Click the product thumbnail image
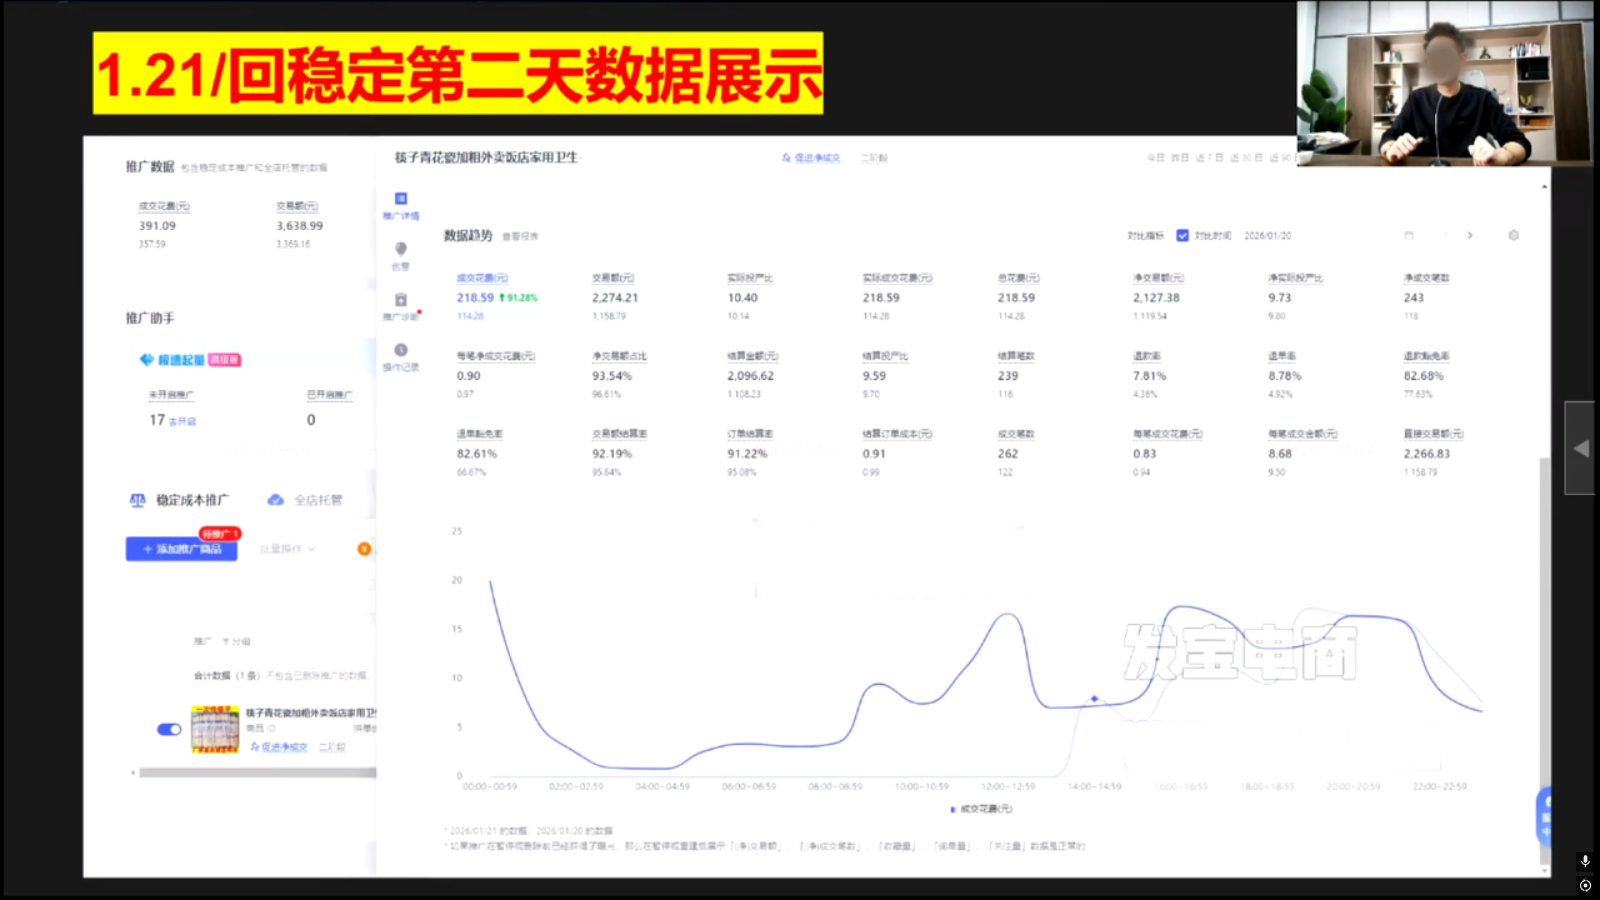The height and width of the screenshot is (900, 1600). (215, 729)
